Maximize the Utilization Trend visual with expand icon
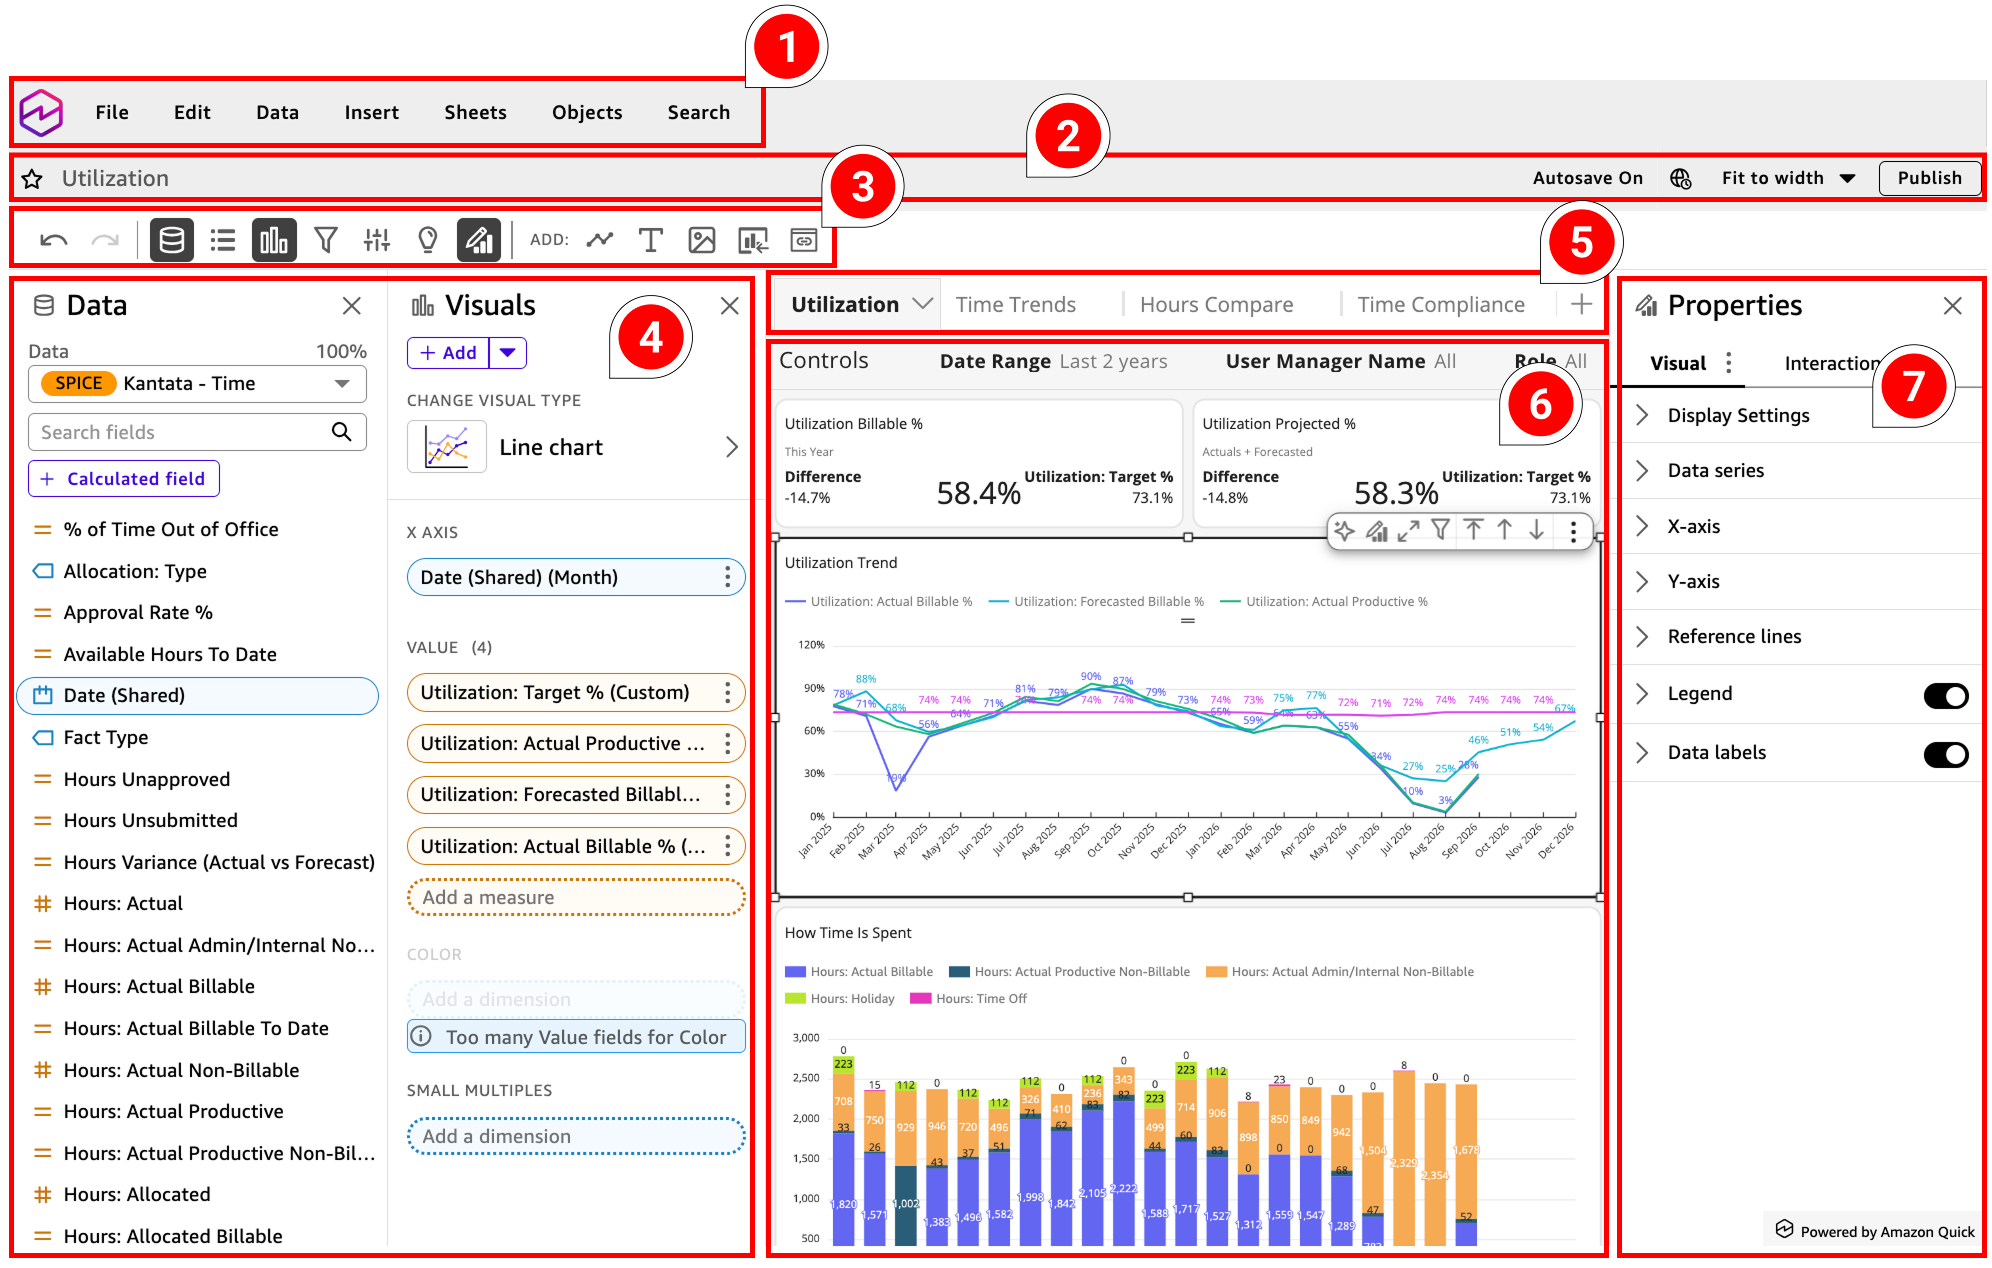The width and height of the screenshot is (1992, 1268). (1408, 531)
